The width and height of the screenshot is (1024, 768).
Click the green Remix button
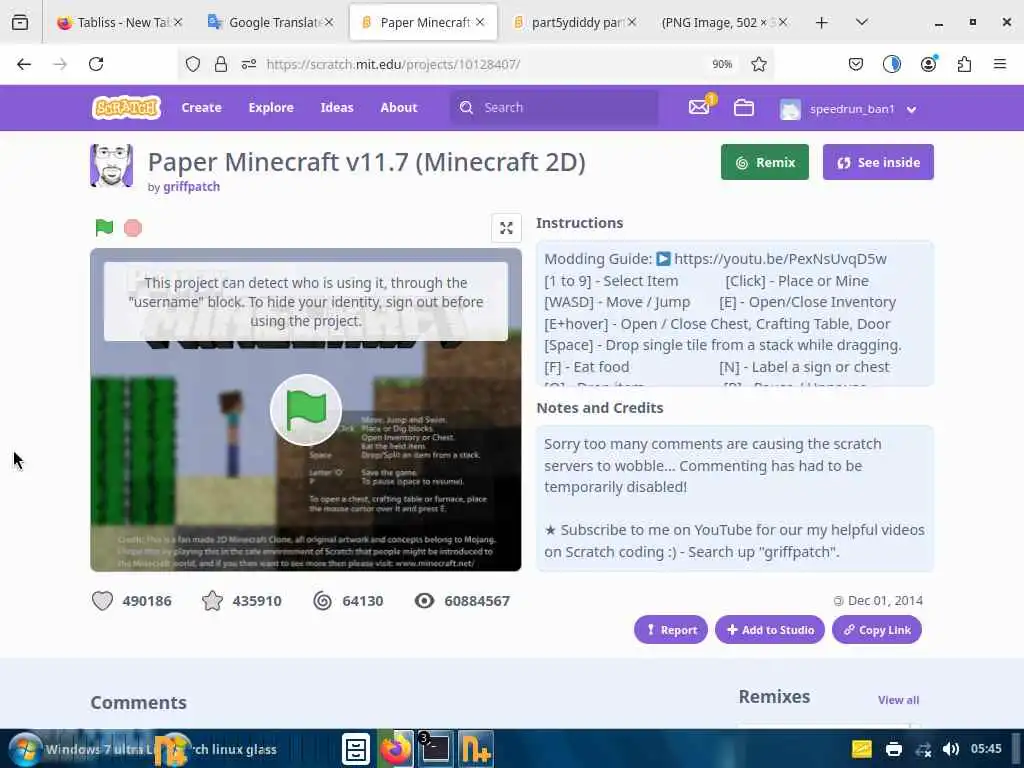(x=765, y=162)
